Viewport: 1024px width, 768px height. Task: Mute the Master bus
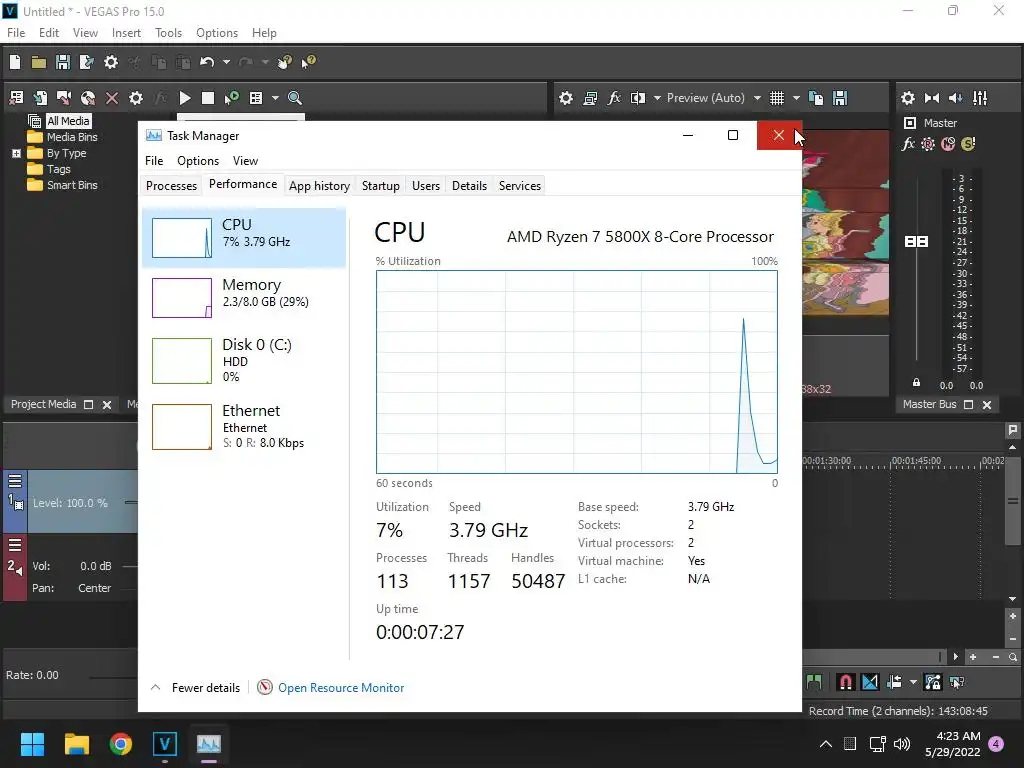[948, 144]
